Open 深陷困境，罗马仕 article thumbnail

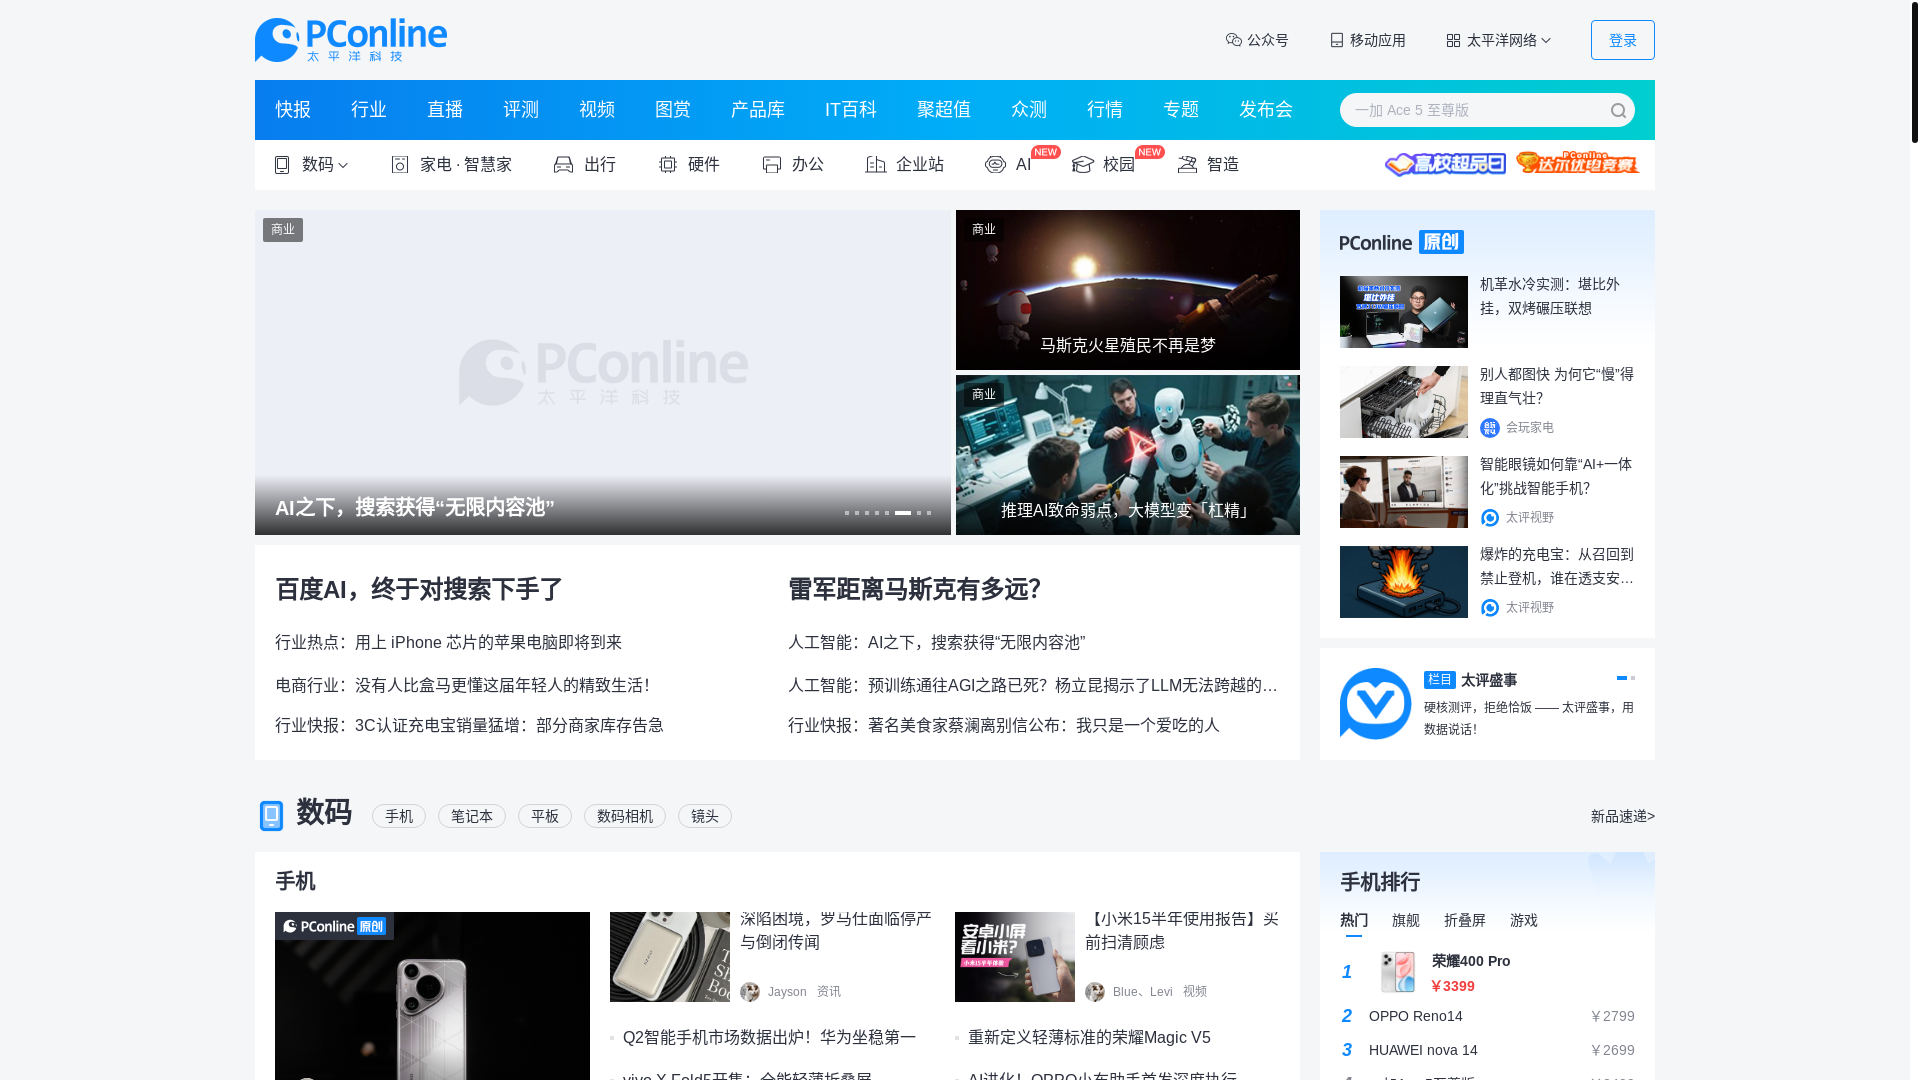pos(669,957)
